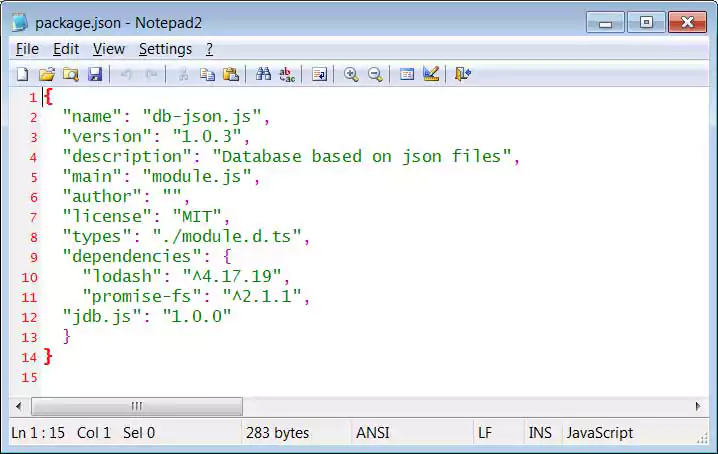Image resolution: width=718 pixels, height=454 pixels.
Task: Click the LF line ending status entry
Action: coord(485,432)
